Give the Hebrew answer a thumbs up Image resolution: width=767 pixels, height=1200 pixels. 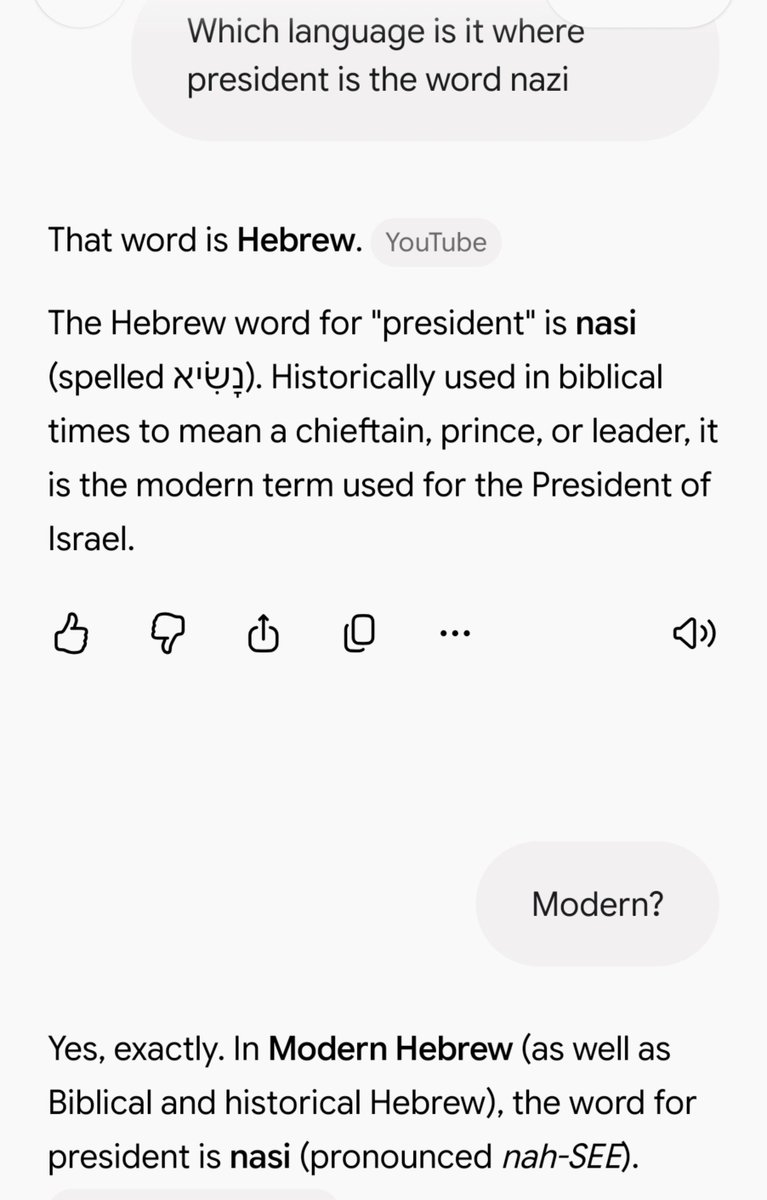(71, 632)
